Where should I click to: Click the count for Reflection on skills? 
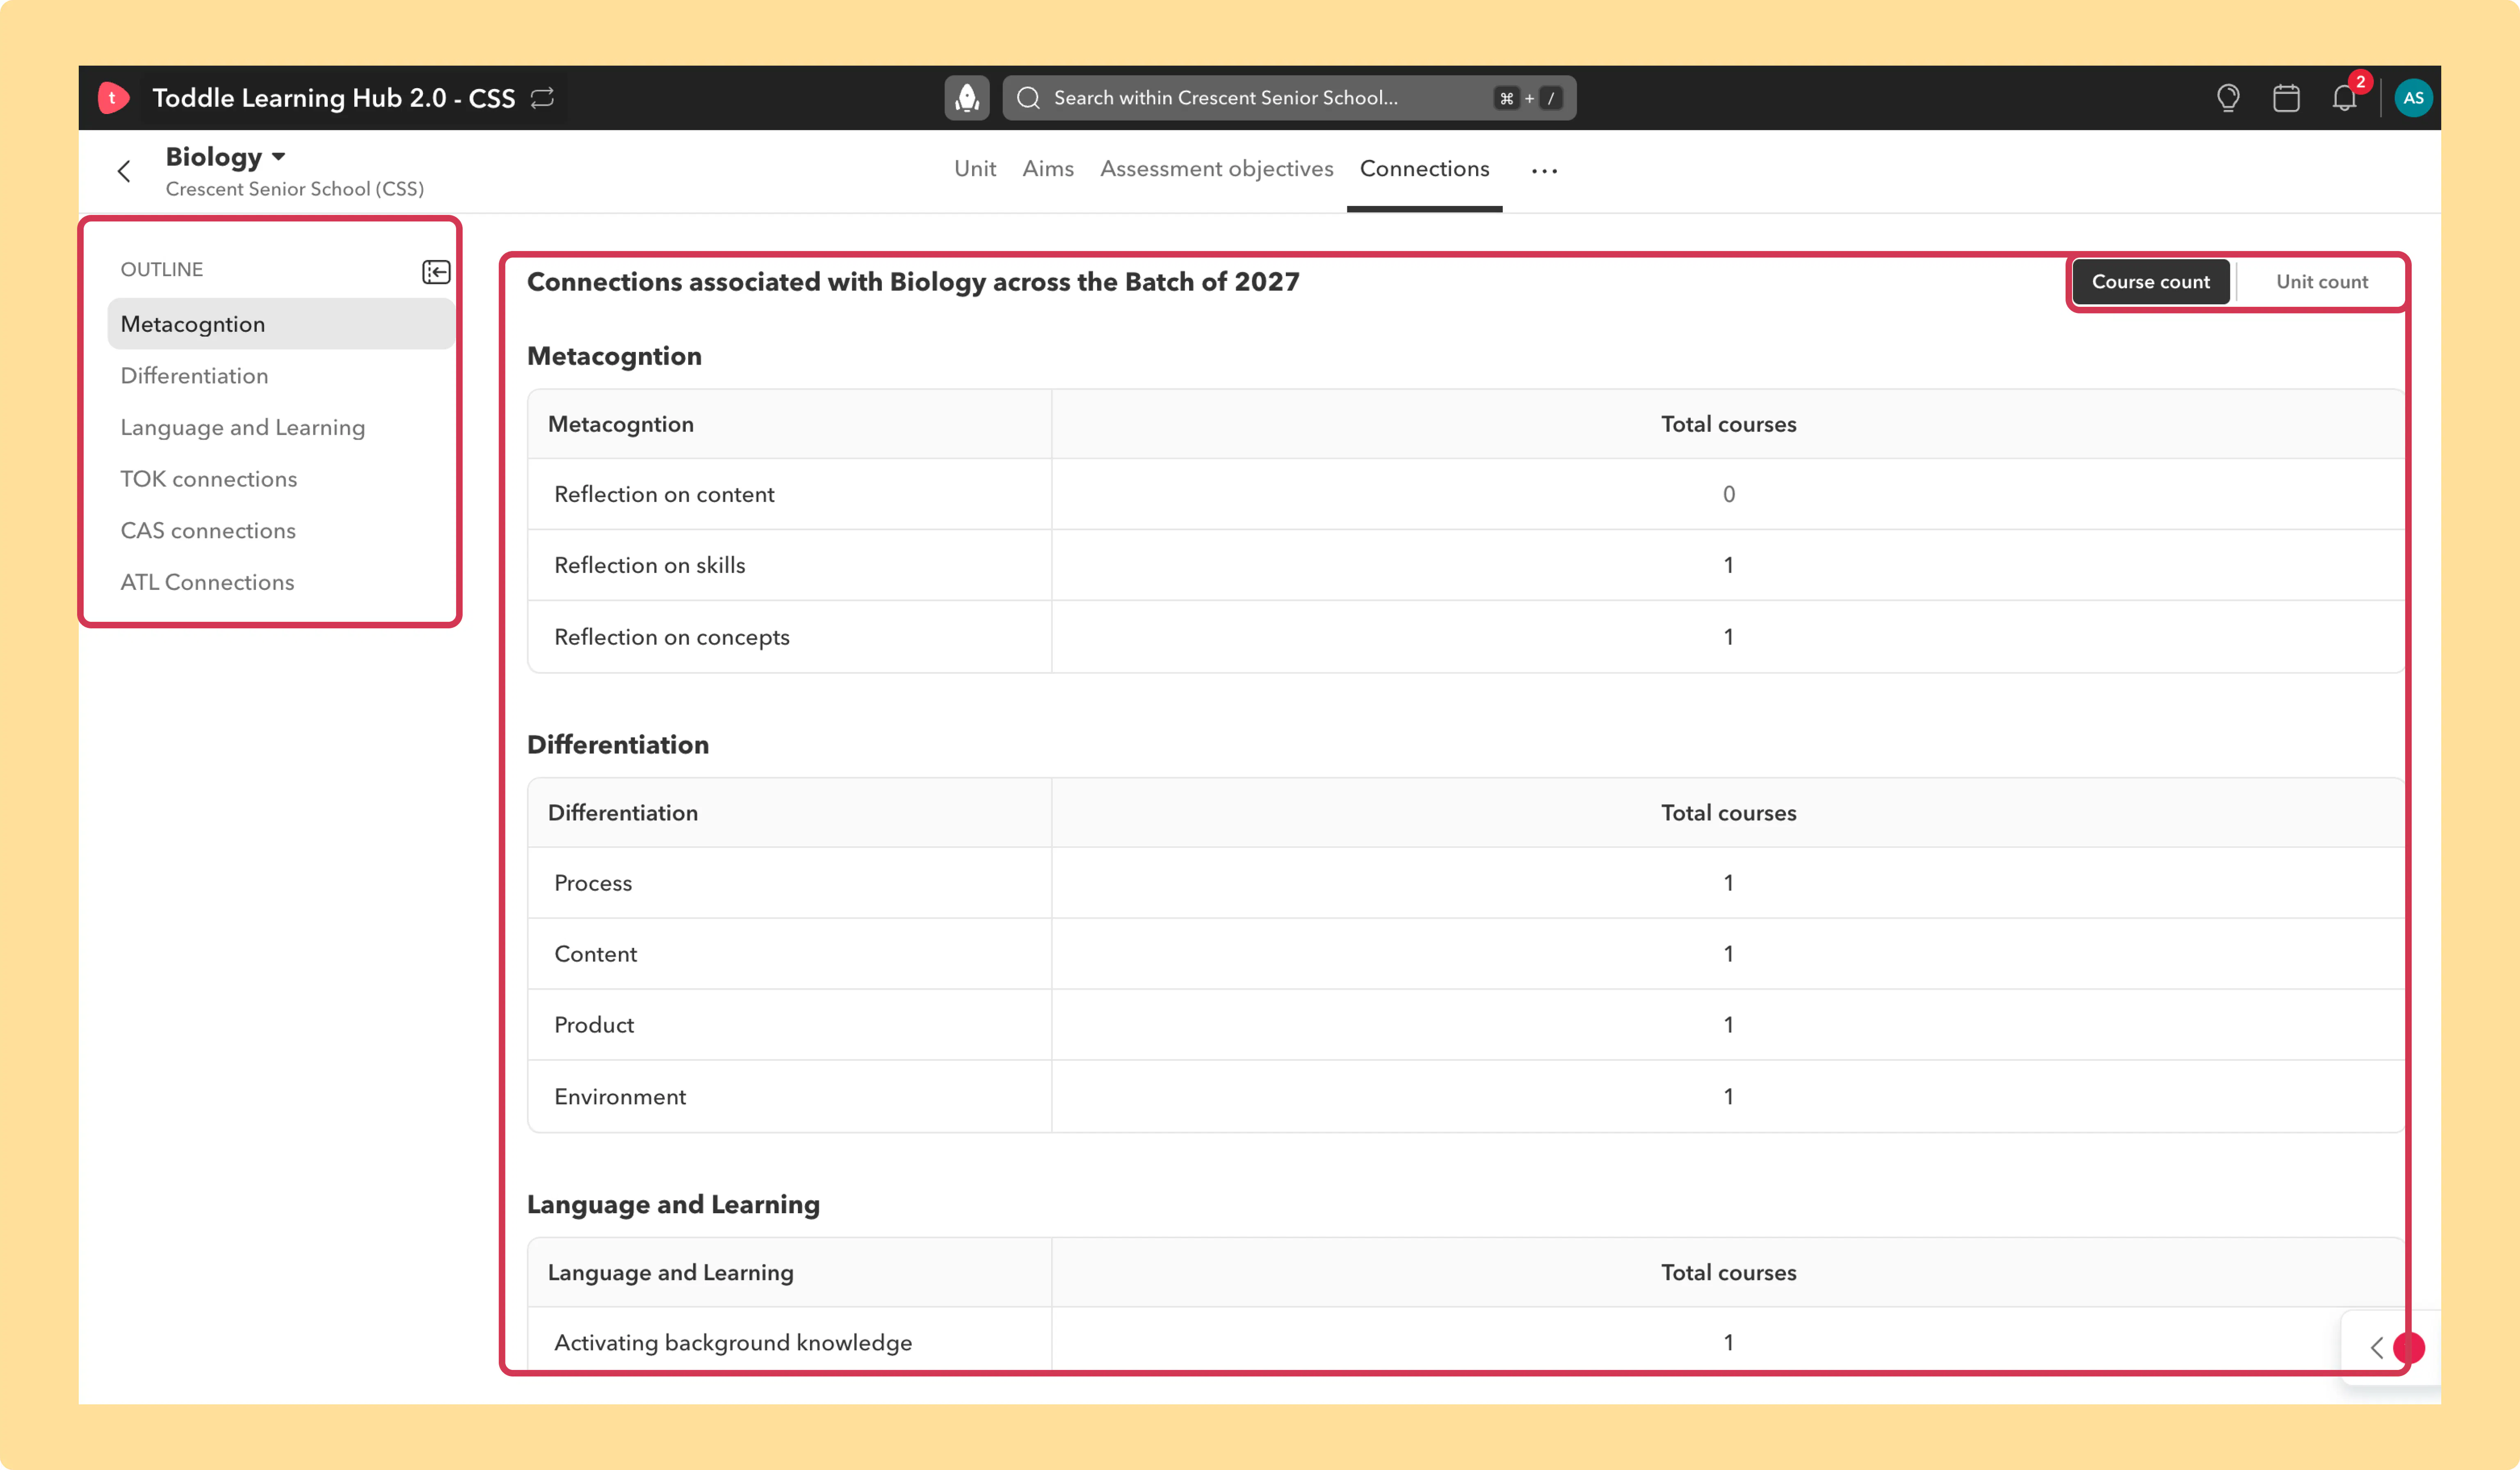pyautogui.click(x=1729, y=565)
